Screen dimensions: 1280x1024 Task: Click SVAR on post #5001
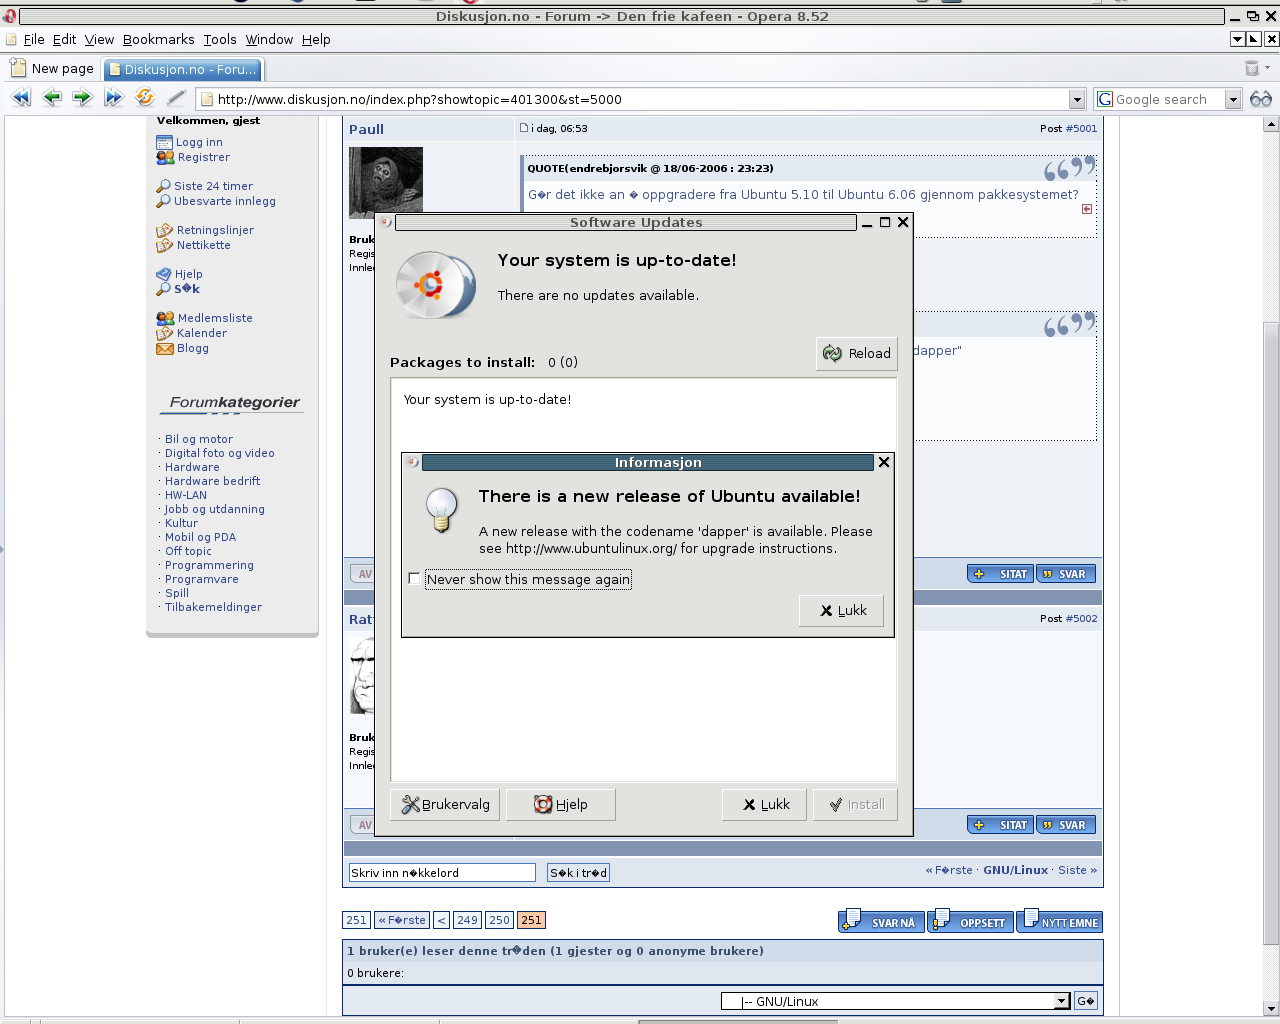click(x=1066, y=574)
